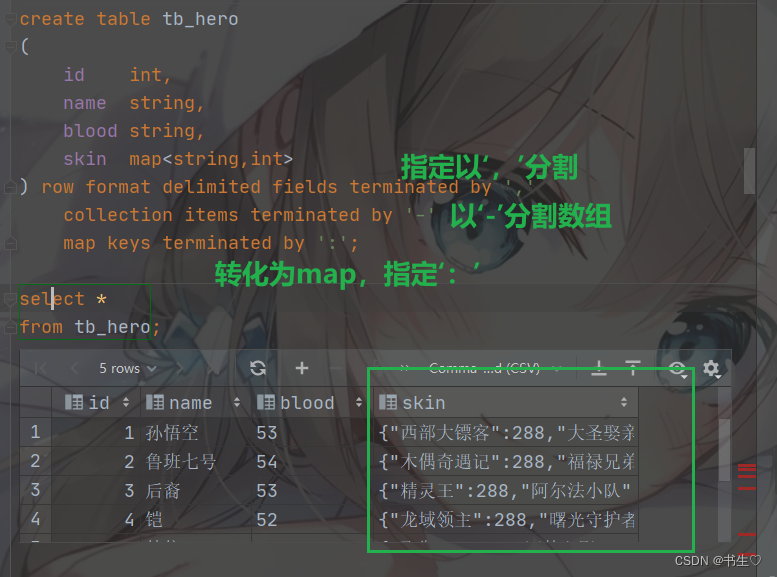Click skin cell starting with 精灵王
Image resolution: width=777 pixels, height=577 pixels.
pos(506,491)
